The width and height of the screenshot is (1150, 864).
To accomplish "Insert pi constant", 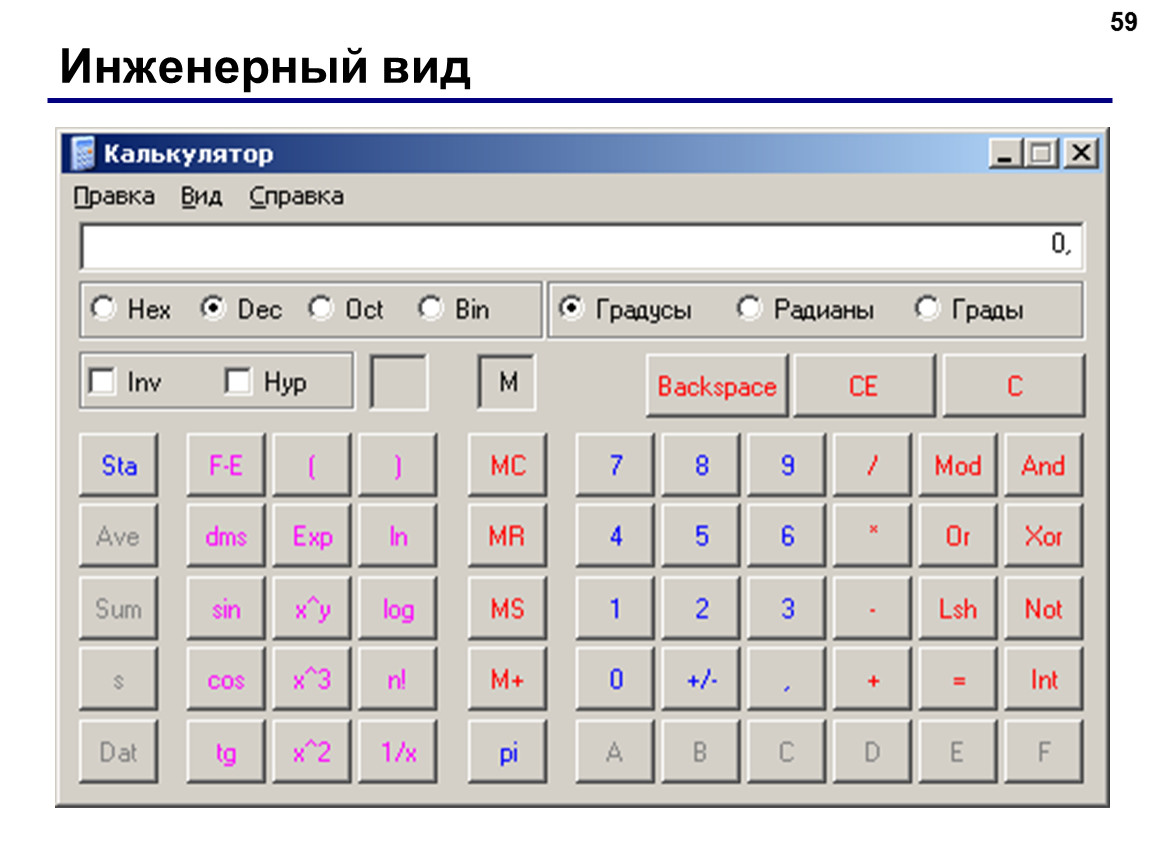I will (508, 752).
